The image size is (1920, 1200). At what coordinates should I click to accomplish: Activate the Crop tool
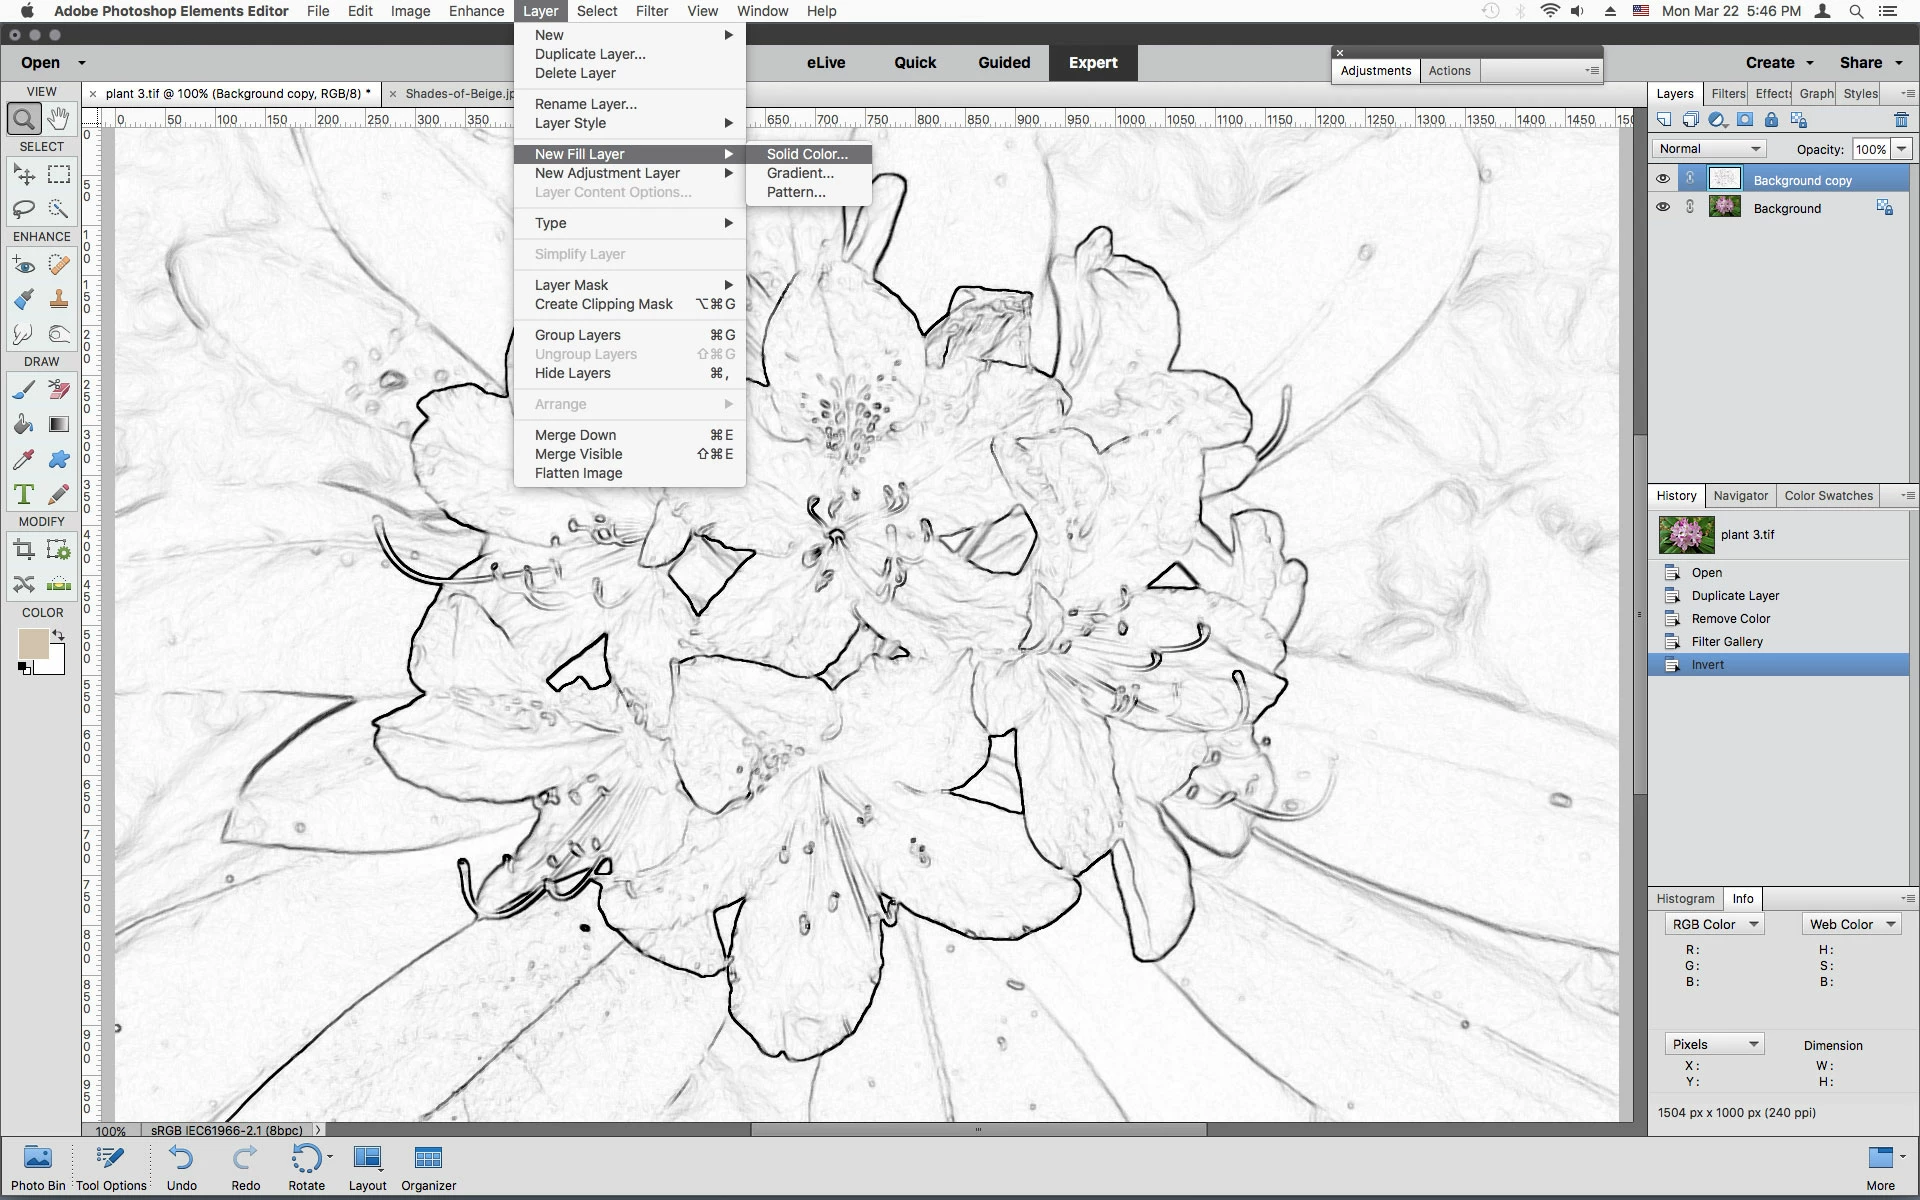24,549
